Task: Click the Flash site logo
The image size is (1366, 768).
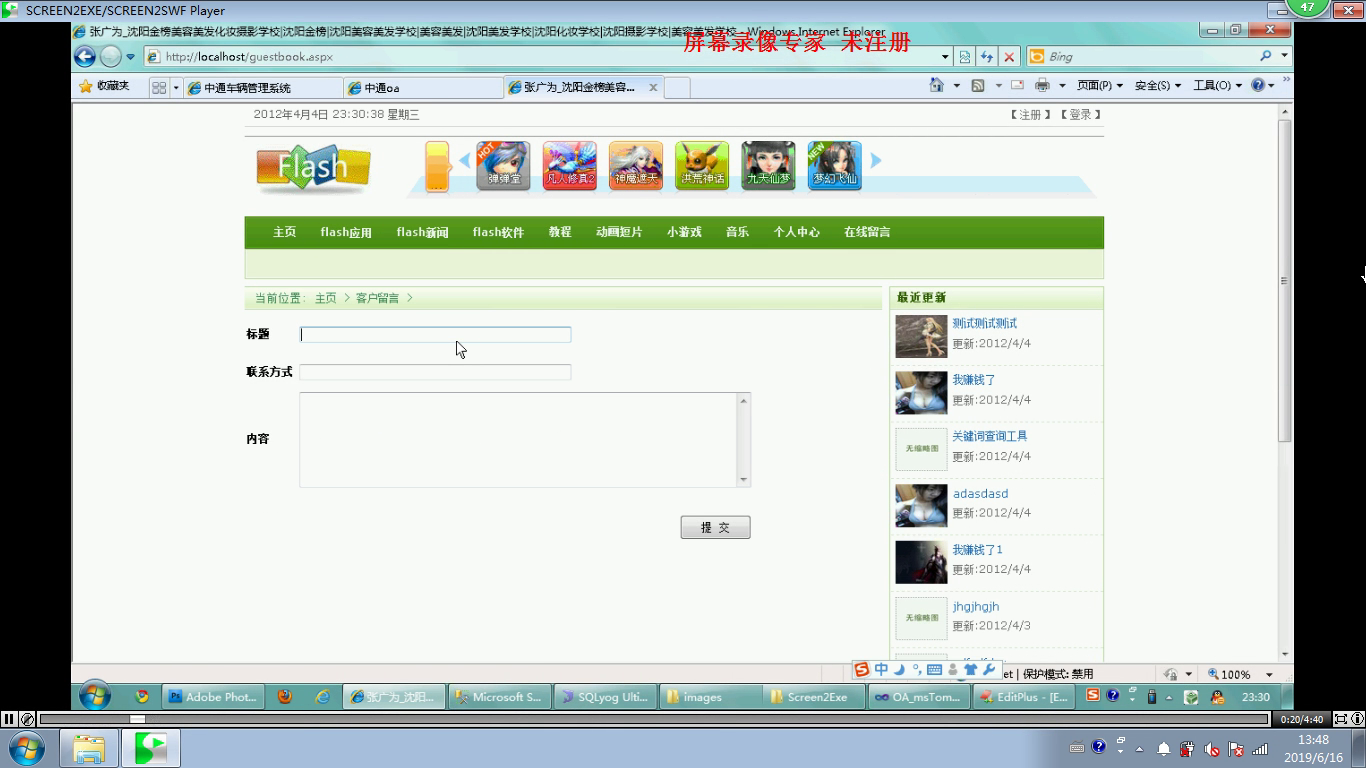Action: pyautogui.click(x=313, y=168)
